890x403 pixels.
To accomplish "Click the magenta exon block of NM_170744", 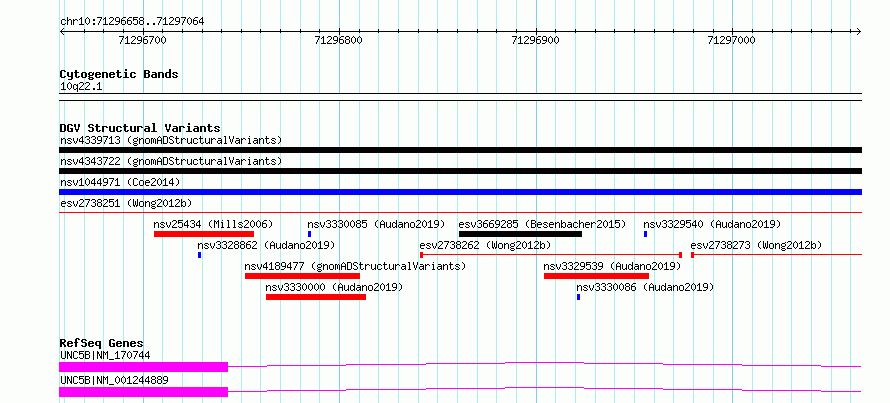I will click(x=144, y=367).
